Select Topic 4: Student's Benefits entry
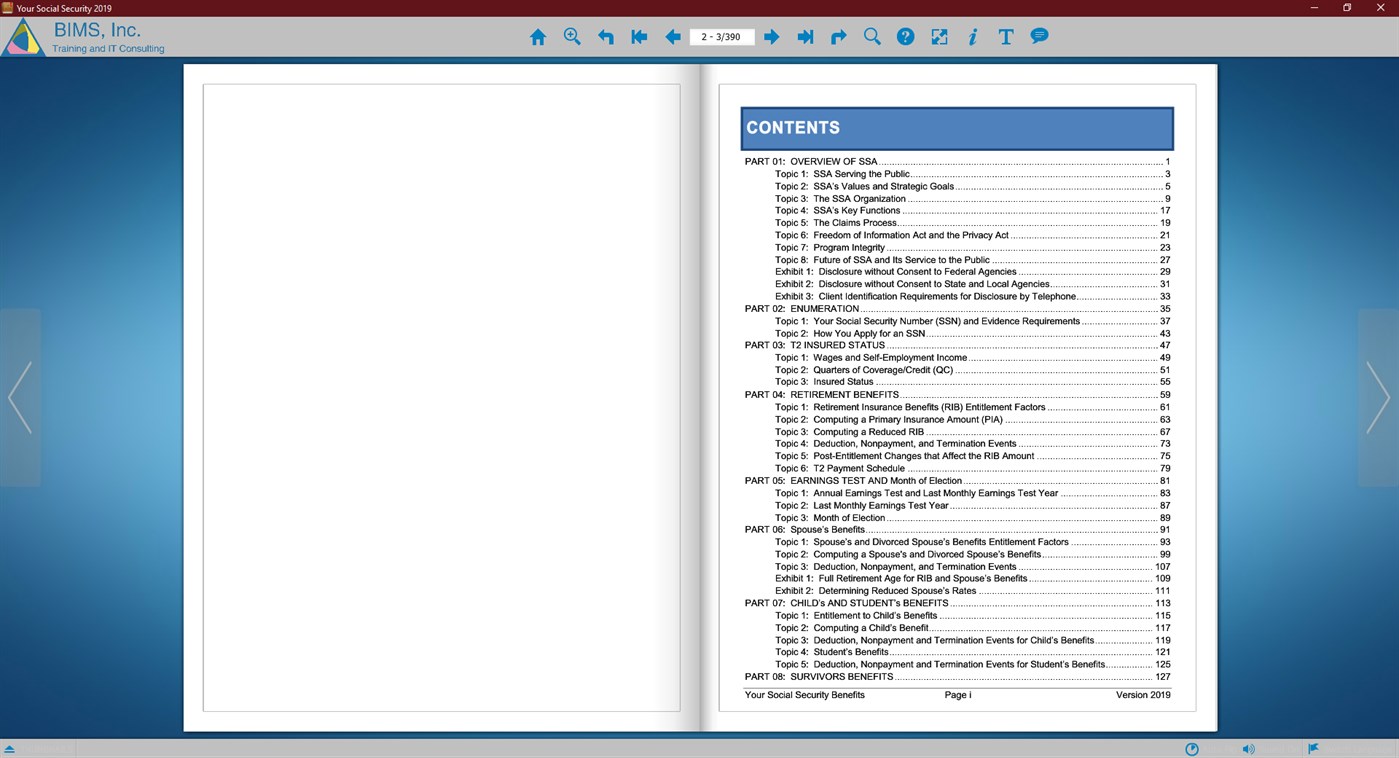Screen dimensions: 1399x758 point(972,652)
